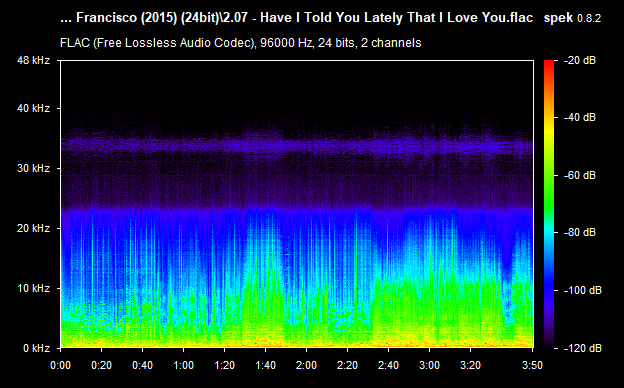Click the 1:00 time label
Screen dimensions: 624x388
[x=183, y=365]
